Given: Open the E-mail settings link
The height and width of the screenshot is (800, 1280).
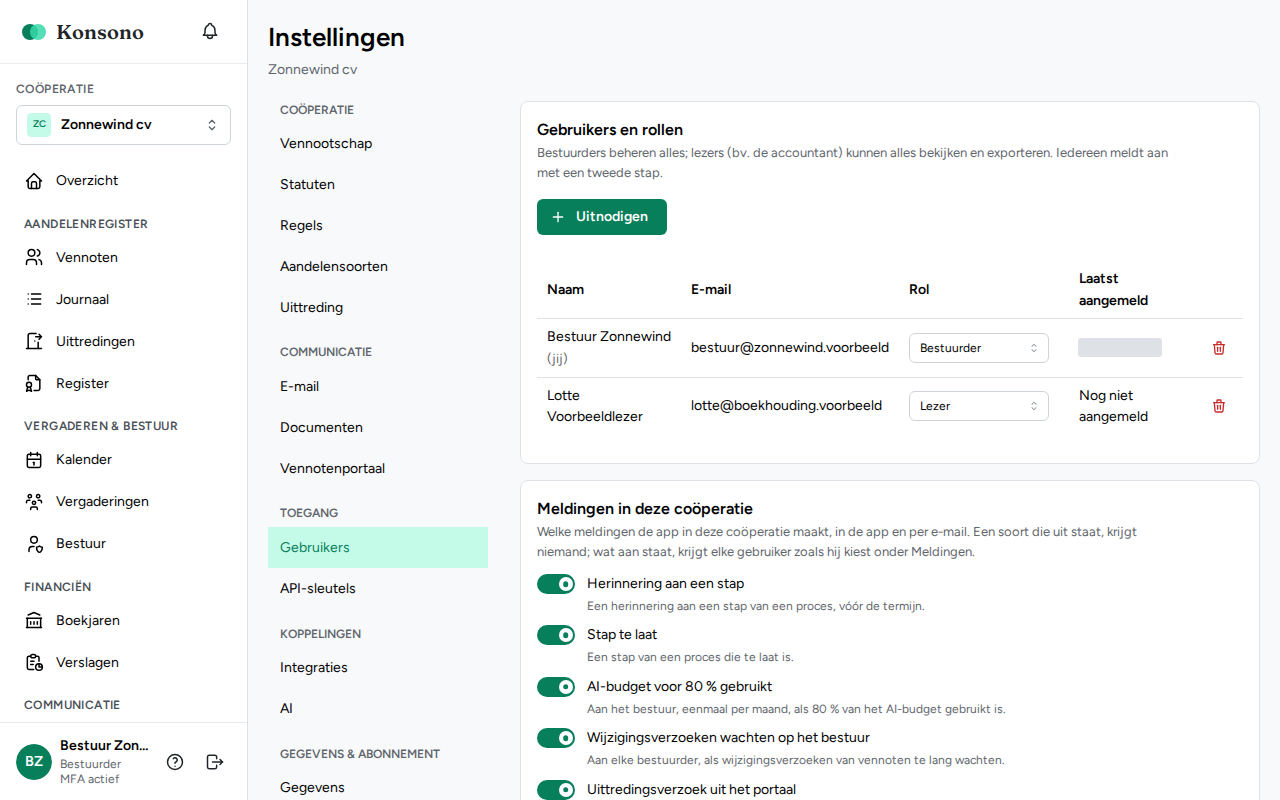Looking at the screenshot, I should pyautogui.click(x=378, y=387).
